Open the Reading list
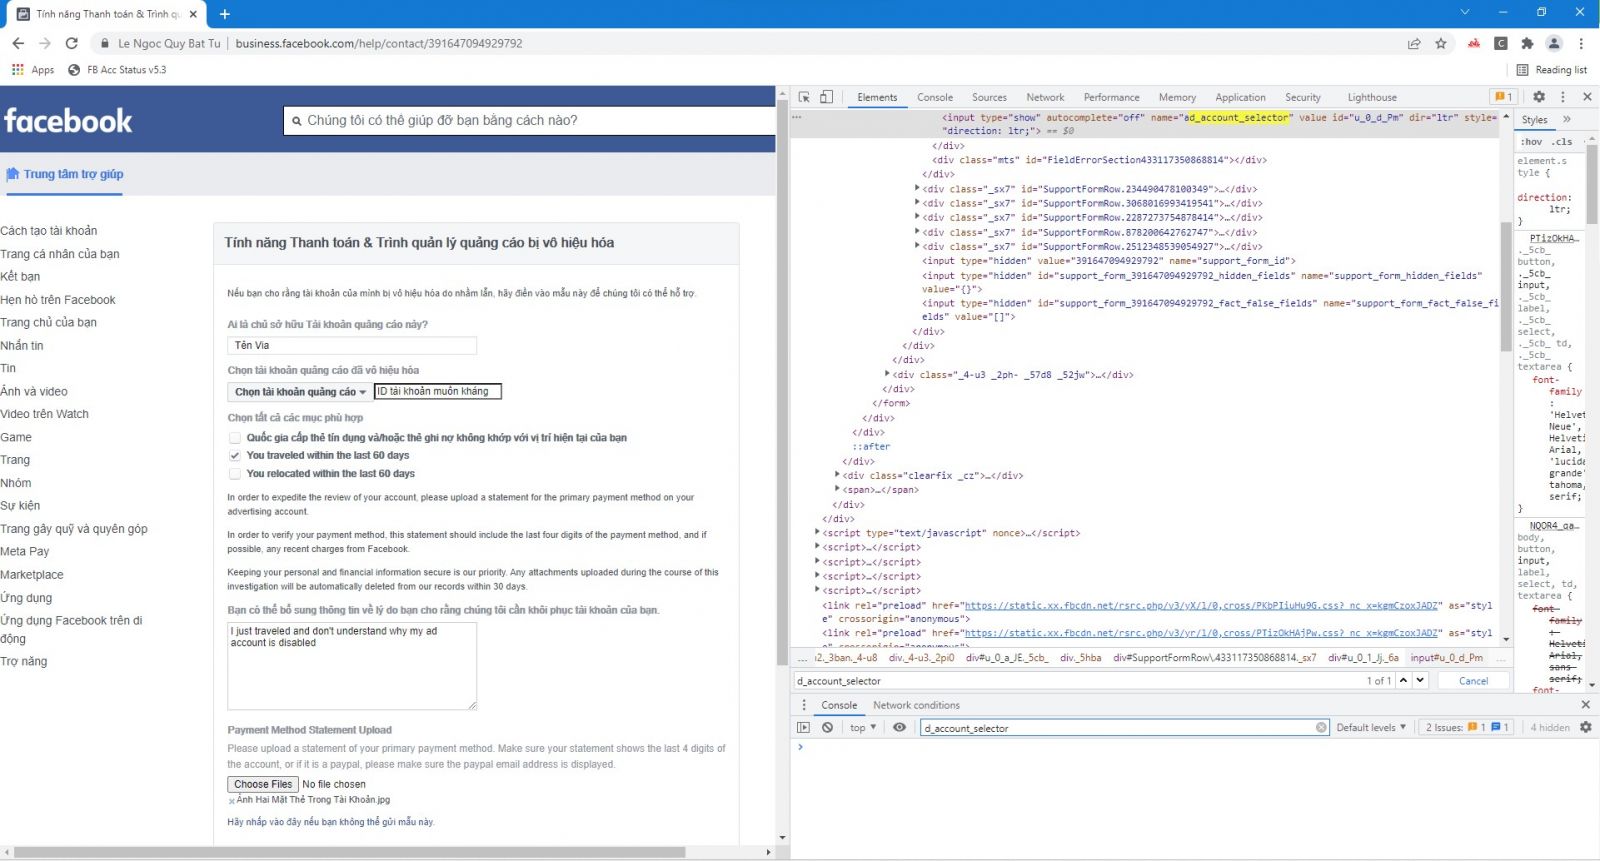 (1552, 70)
